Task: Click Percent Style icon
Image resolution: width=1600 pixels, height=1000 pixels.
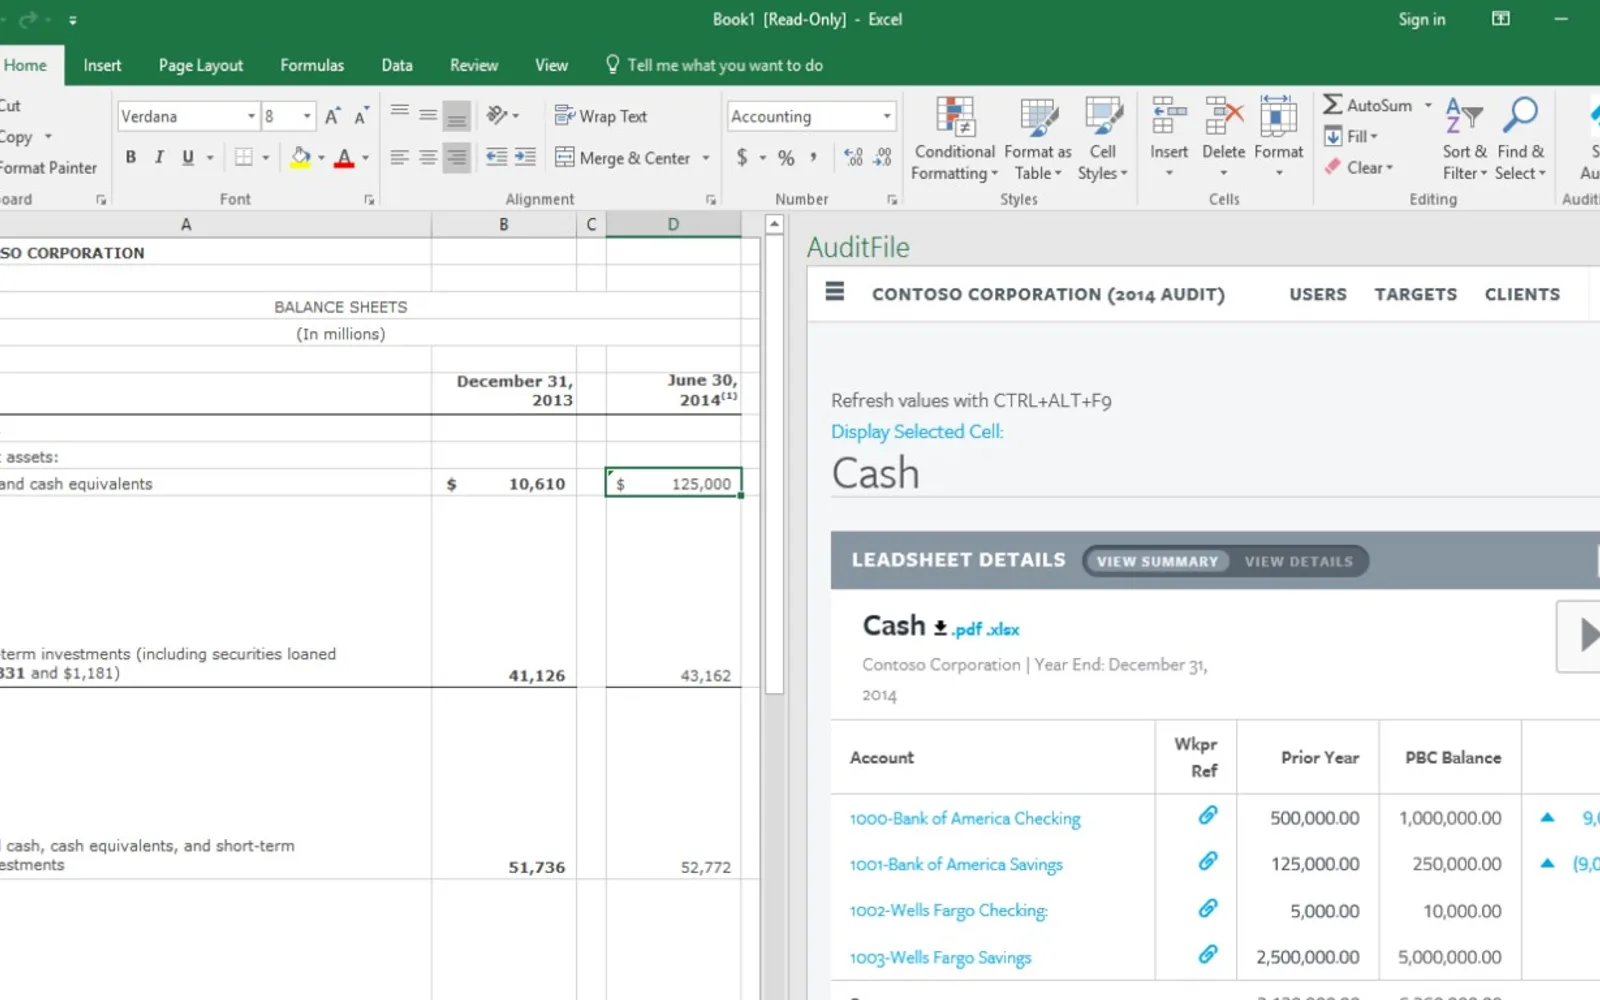Action: click(786, 157)
